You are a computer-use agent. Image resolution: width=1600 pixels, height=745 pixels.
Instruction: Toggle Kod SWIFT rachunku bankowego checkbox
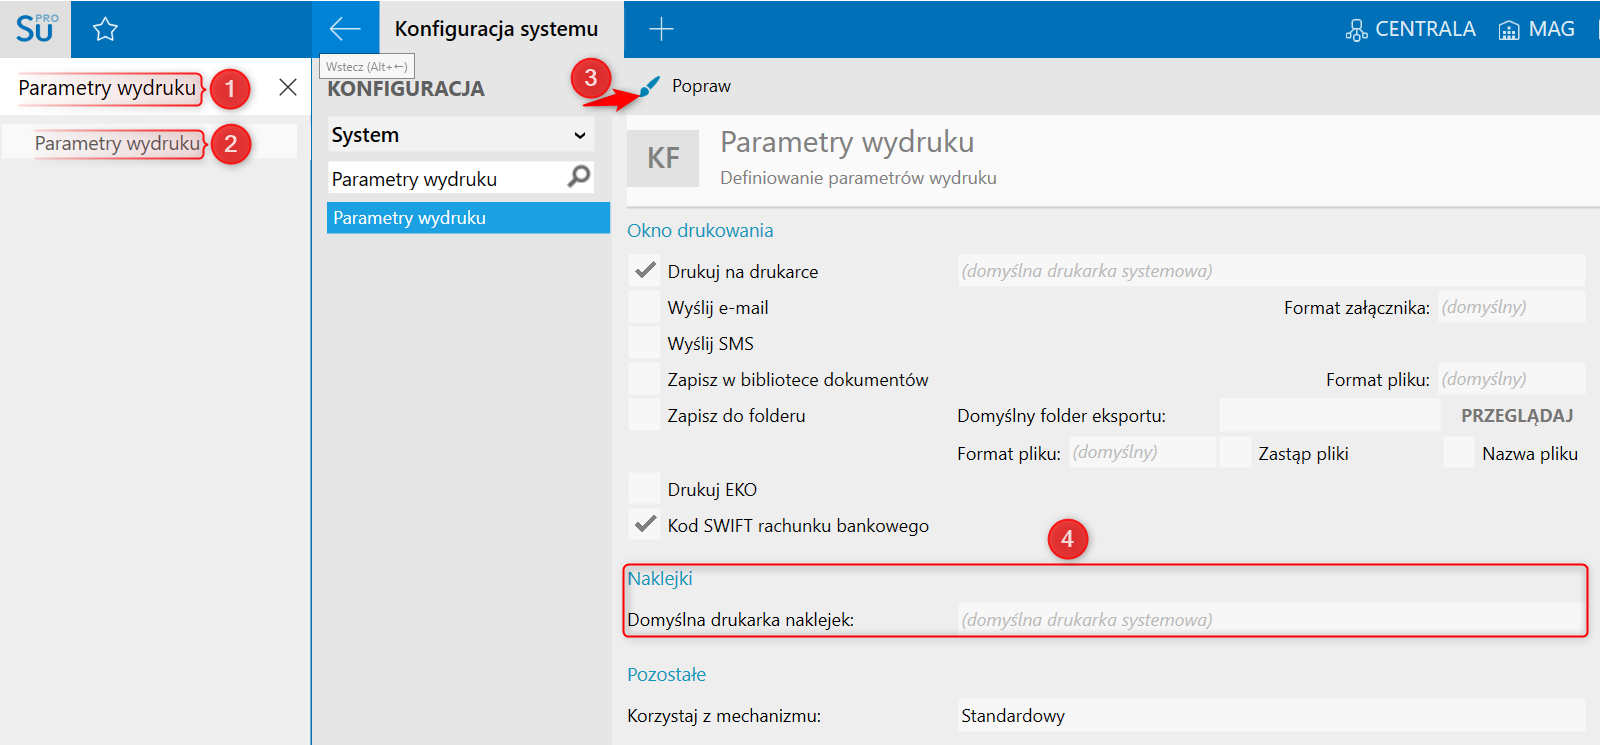[645, 525]
